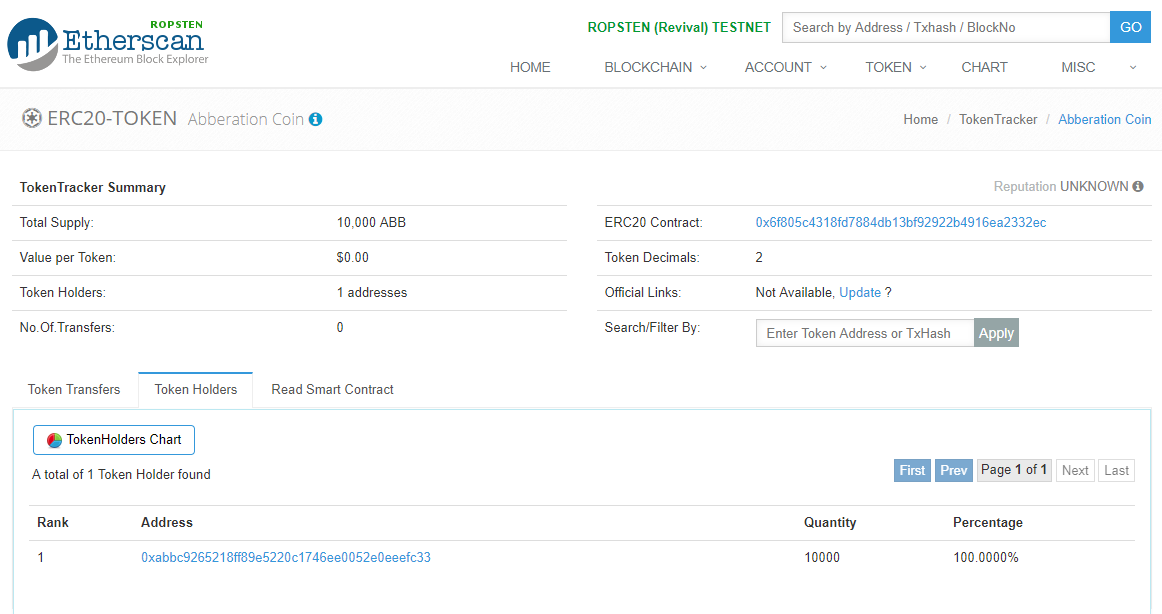Open the MISC menu item

pos(1078,67)
